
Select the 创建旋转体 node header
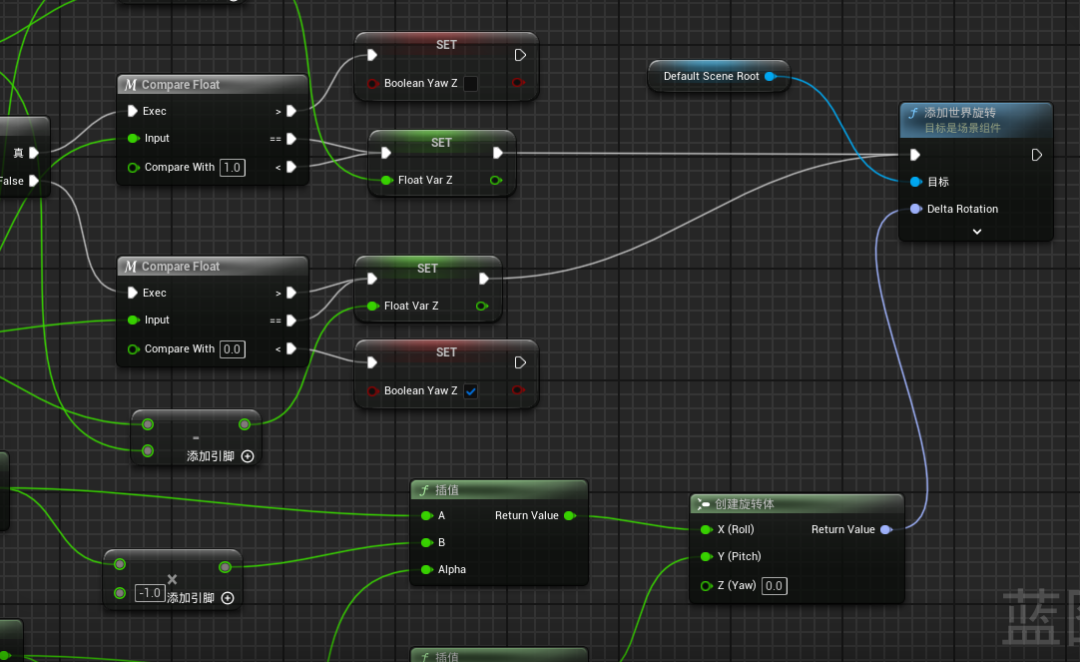coord(796,504)
